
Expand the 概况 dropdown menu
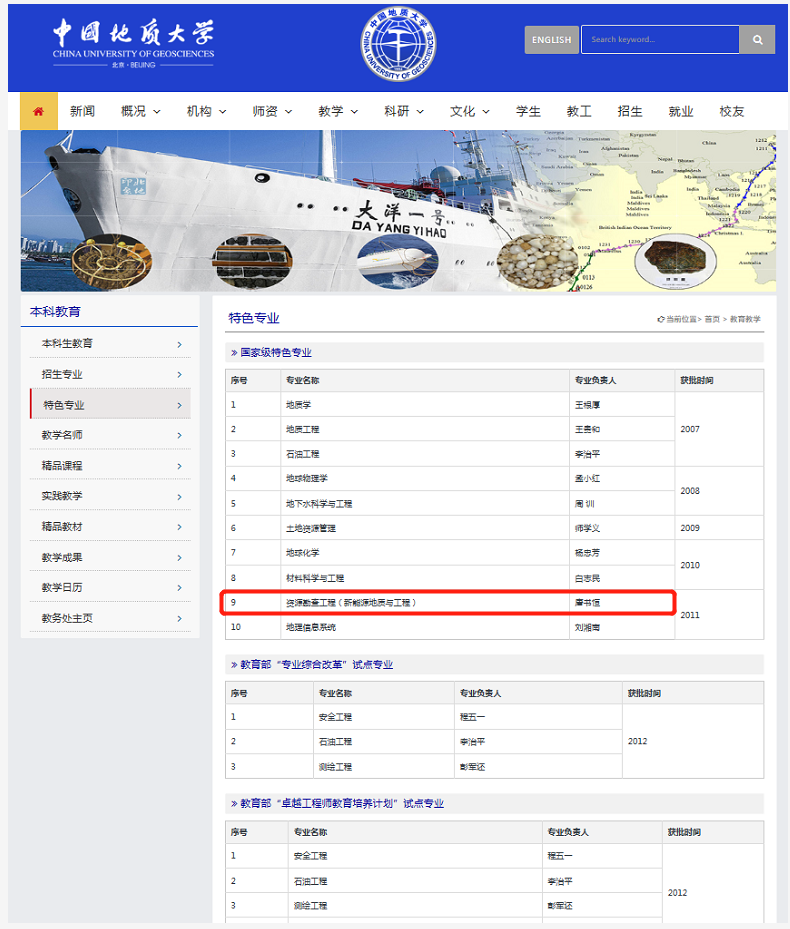tap(140, 111)
